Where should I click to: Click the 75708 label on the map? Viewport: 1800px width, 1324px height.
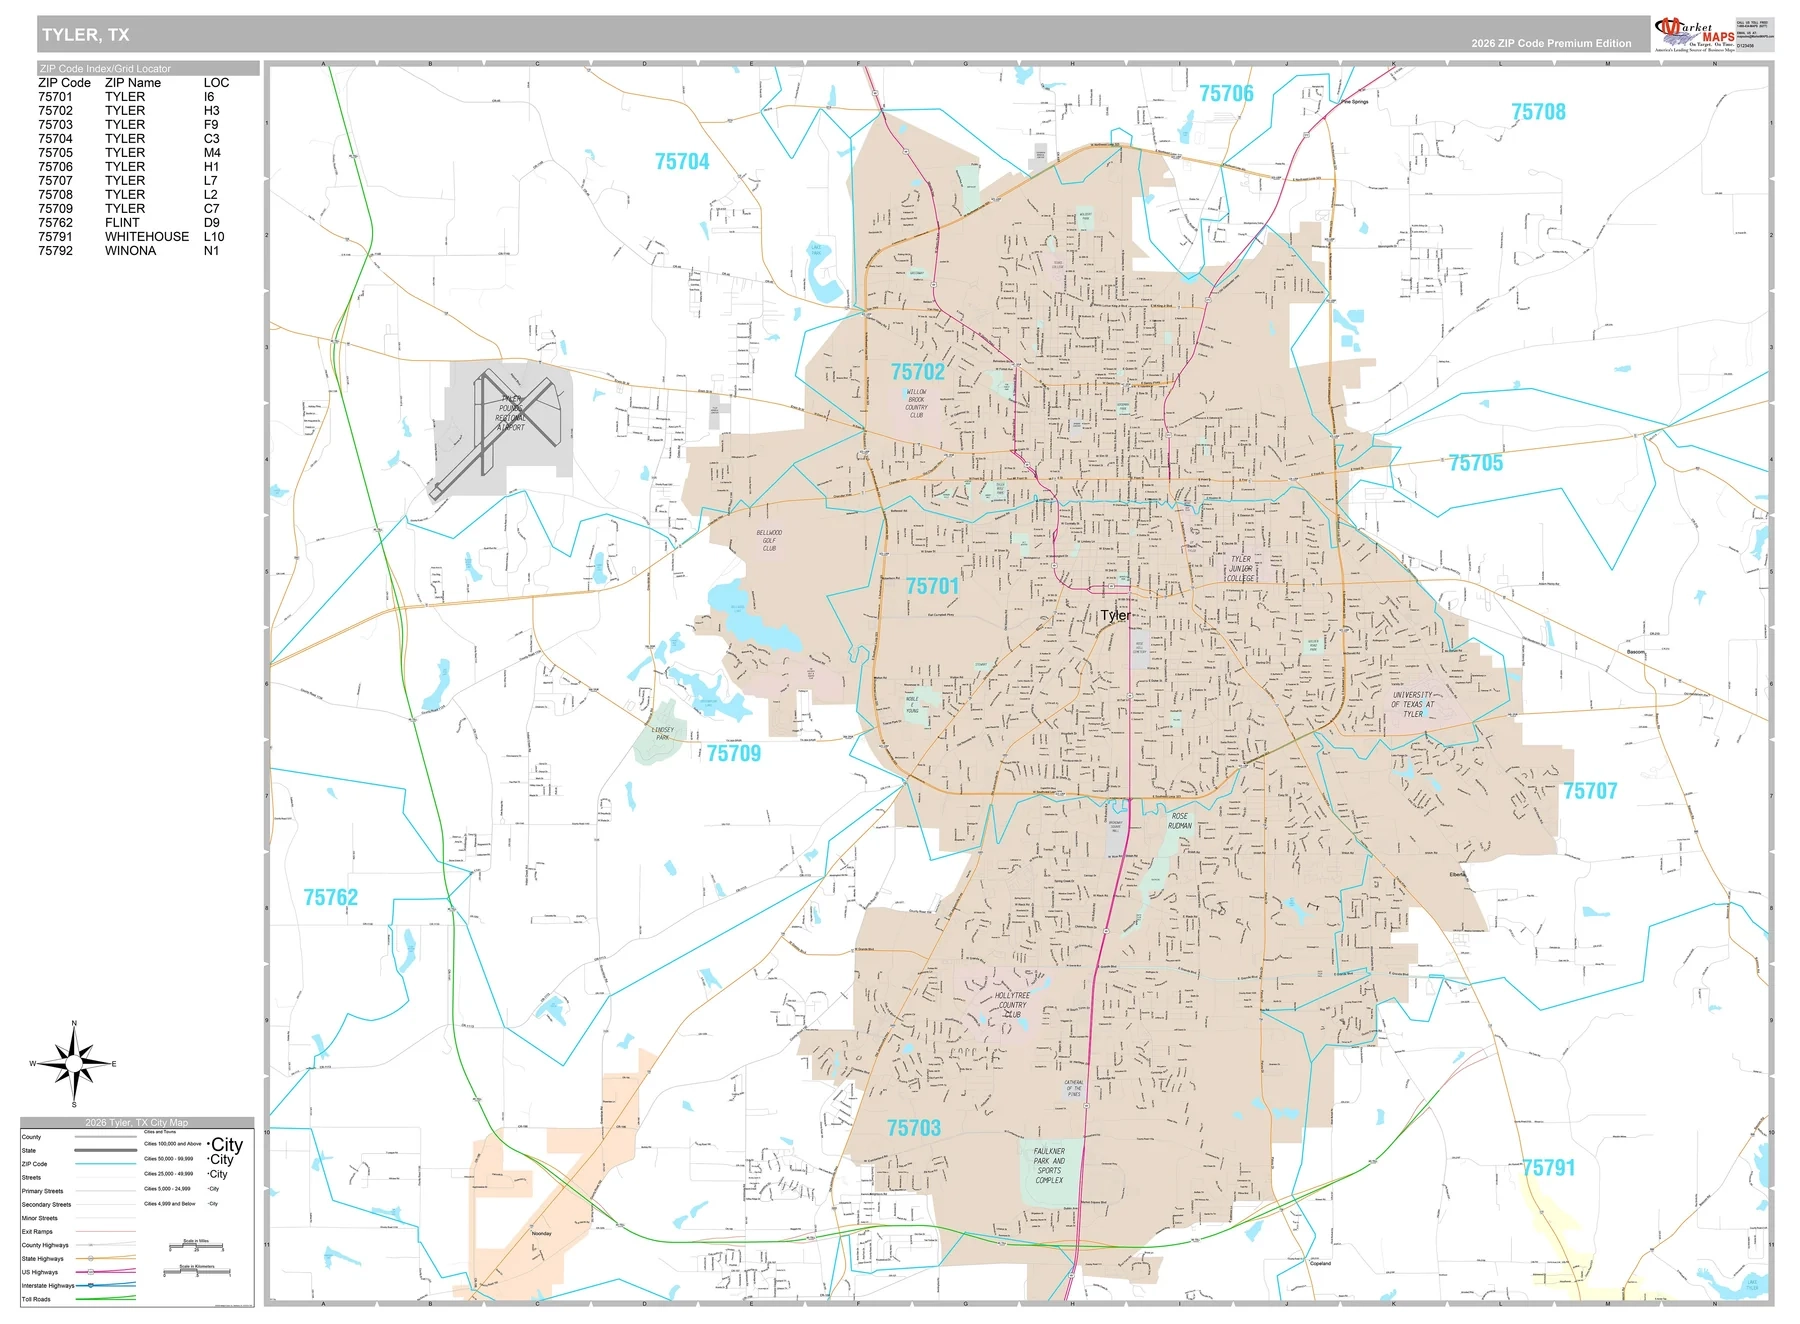click(1538, 112)
